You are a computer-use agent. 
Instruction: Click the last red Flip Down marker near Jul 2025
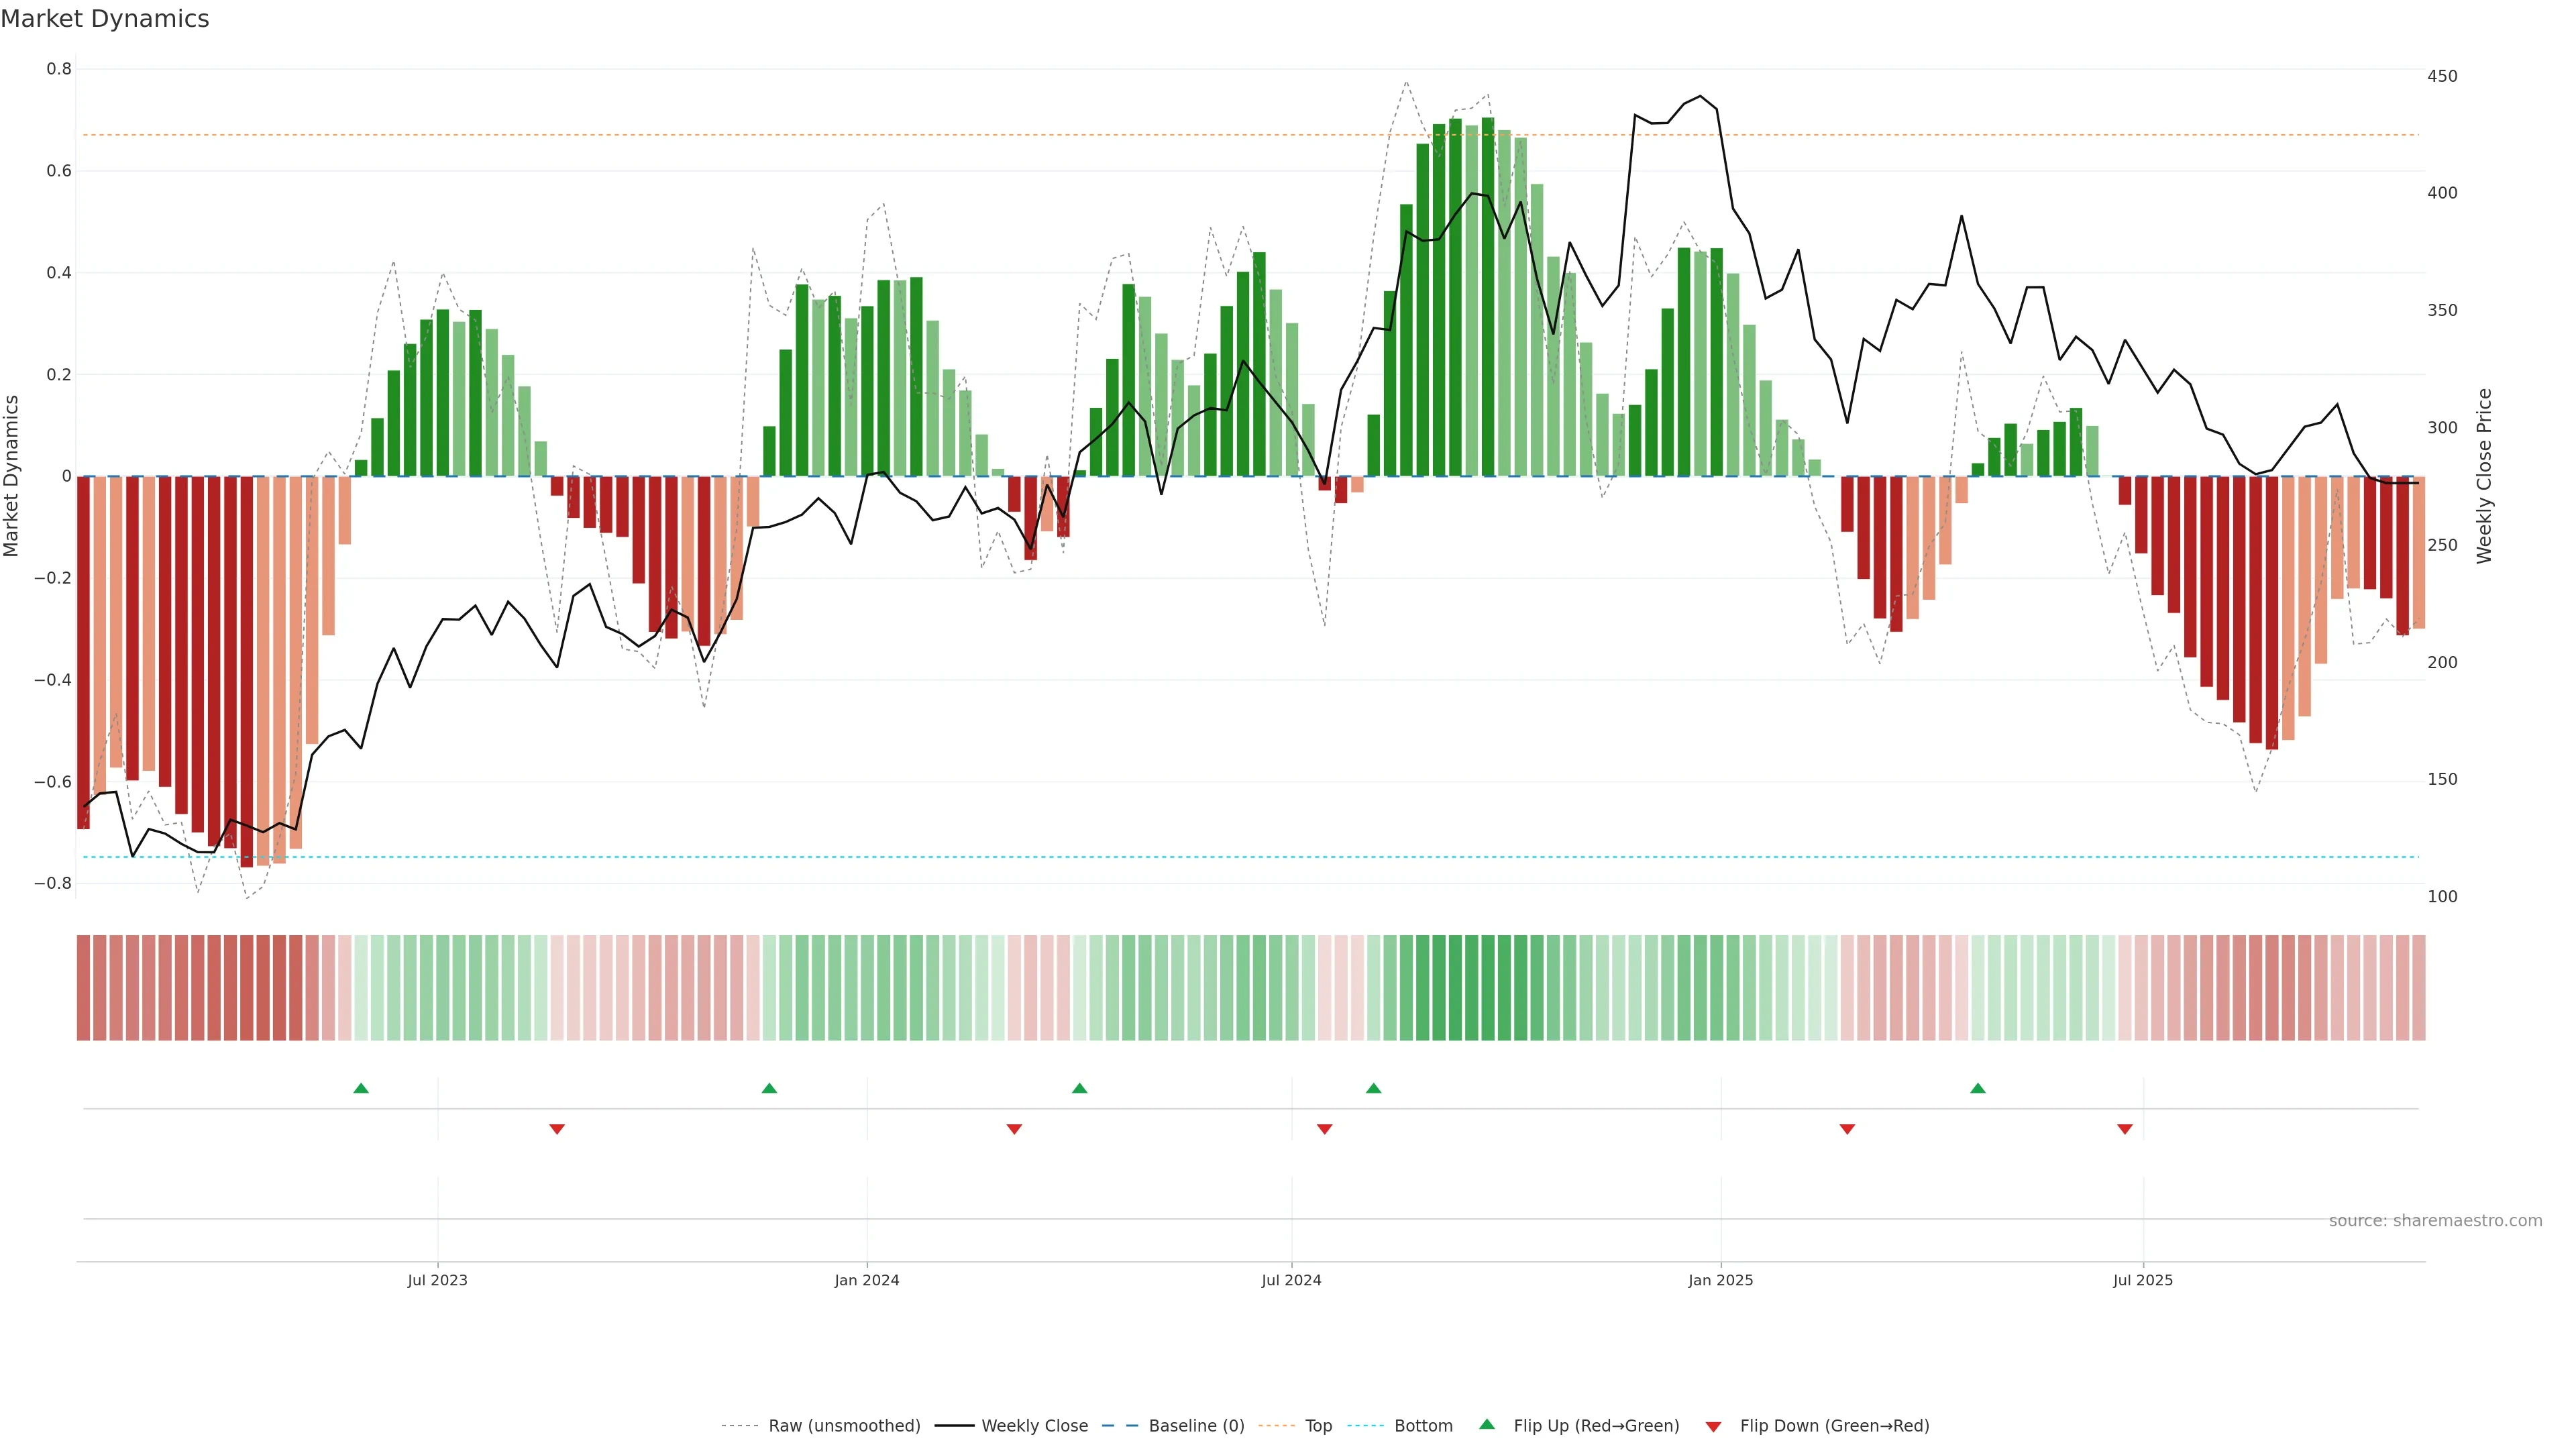(2124, 1129)
